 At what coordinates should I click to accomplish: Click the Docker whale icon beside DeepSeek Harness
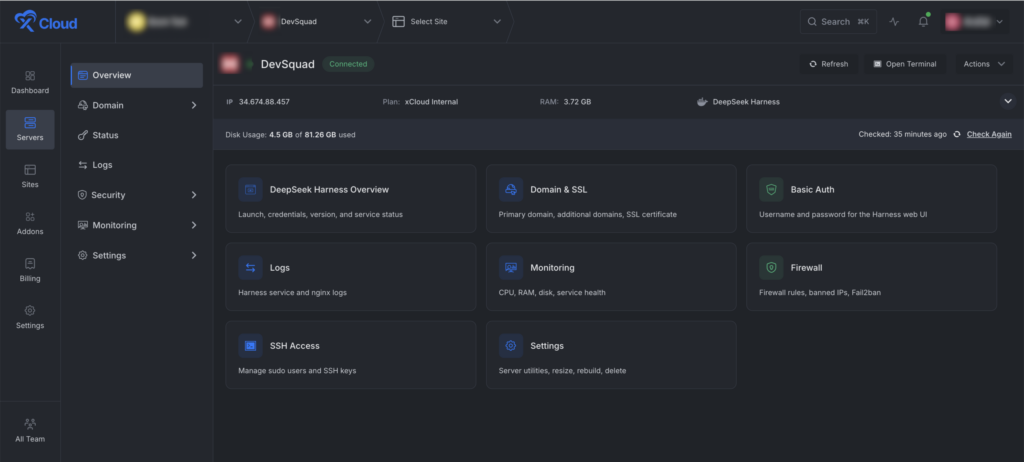pyautogui.click(x=703, y=102)
